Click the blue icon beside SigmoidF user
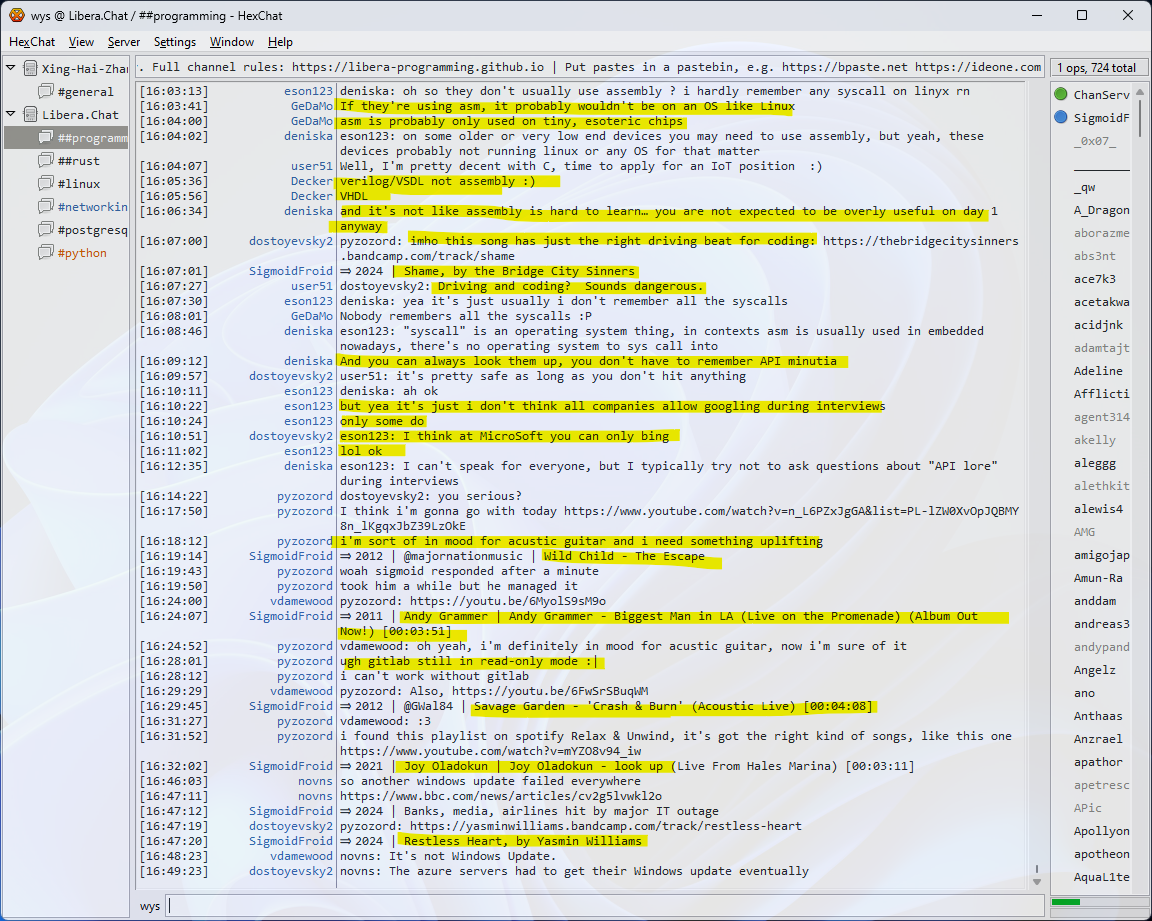Screen dimensions: 1152x921 point(1060,118)
